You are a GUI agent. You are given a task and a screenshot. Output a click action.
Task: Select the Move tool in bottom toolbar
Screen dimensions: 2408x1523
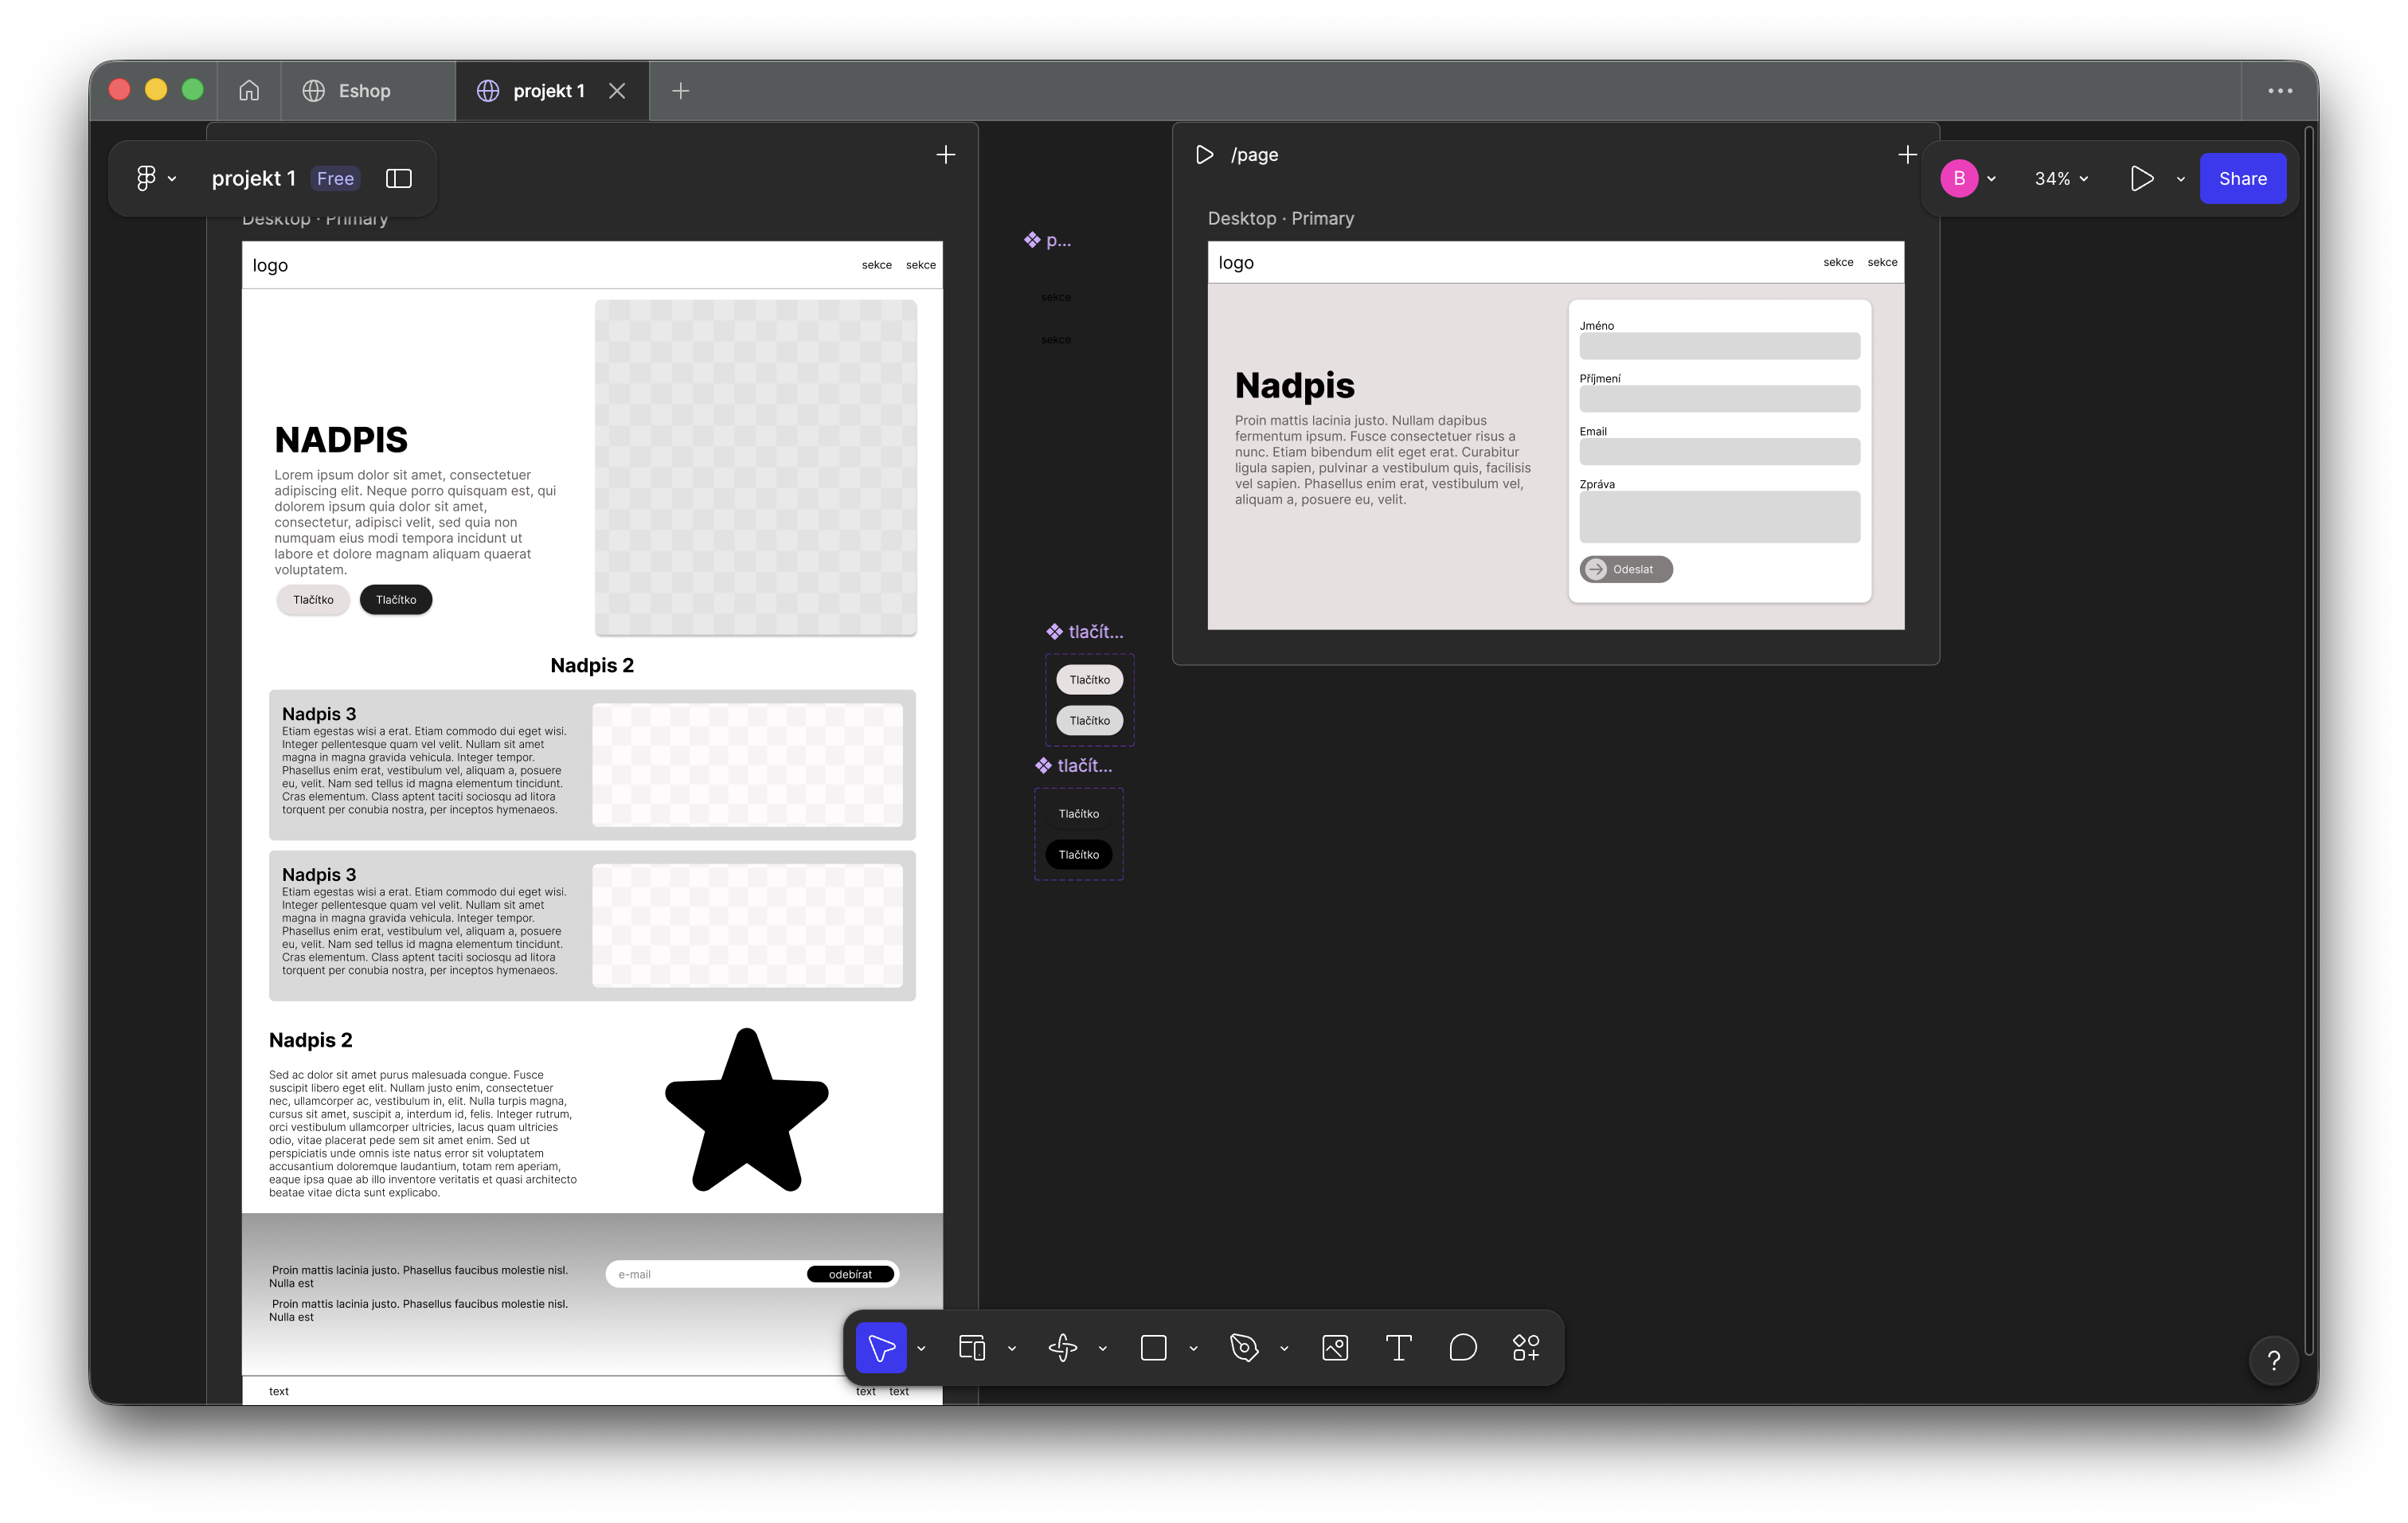(x=881, y=1347)
